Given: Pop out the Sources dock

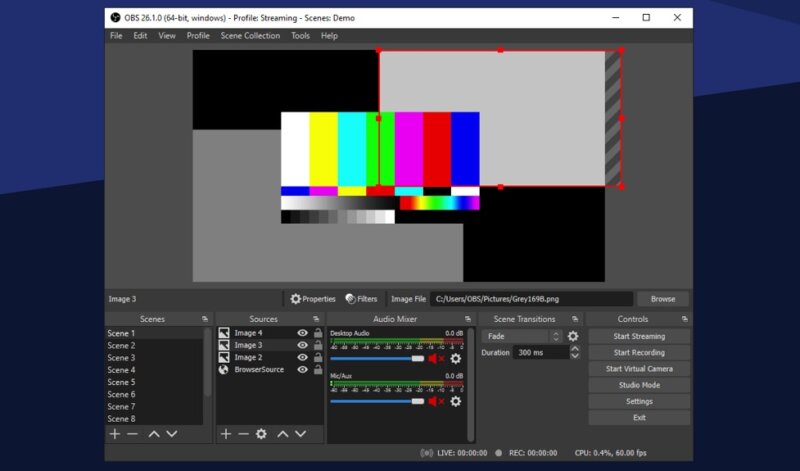Looking at the screenshot, I should (x=316, y=319).
